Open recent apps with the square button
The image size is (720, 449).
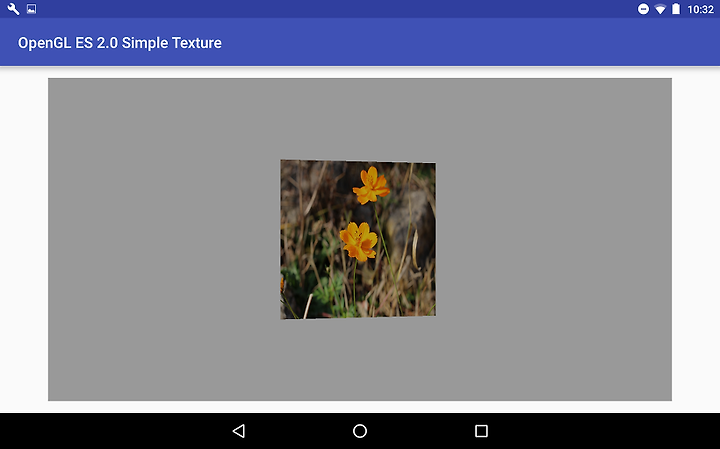tap(481, 431)
